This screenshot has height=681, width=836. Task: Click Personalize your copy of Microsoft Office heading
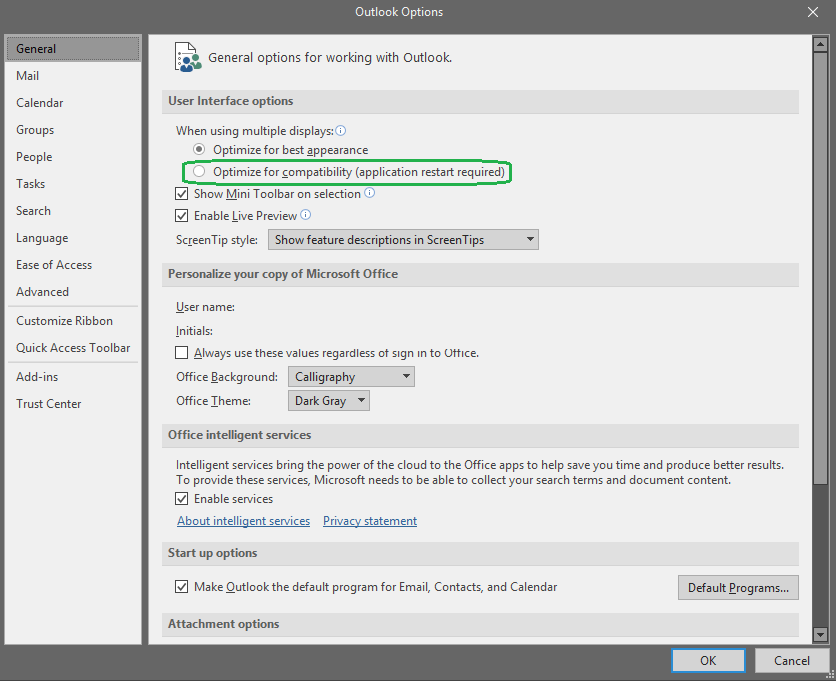click(283, 274)
